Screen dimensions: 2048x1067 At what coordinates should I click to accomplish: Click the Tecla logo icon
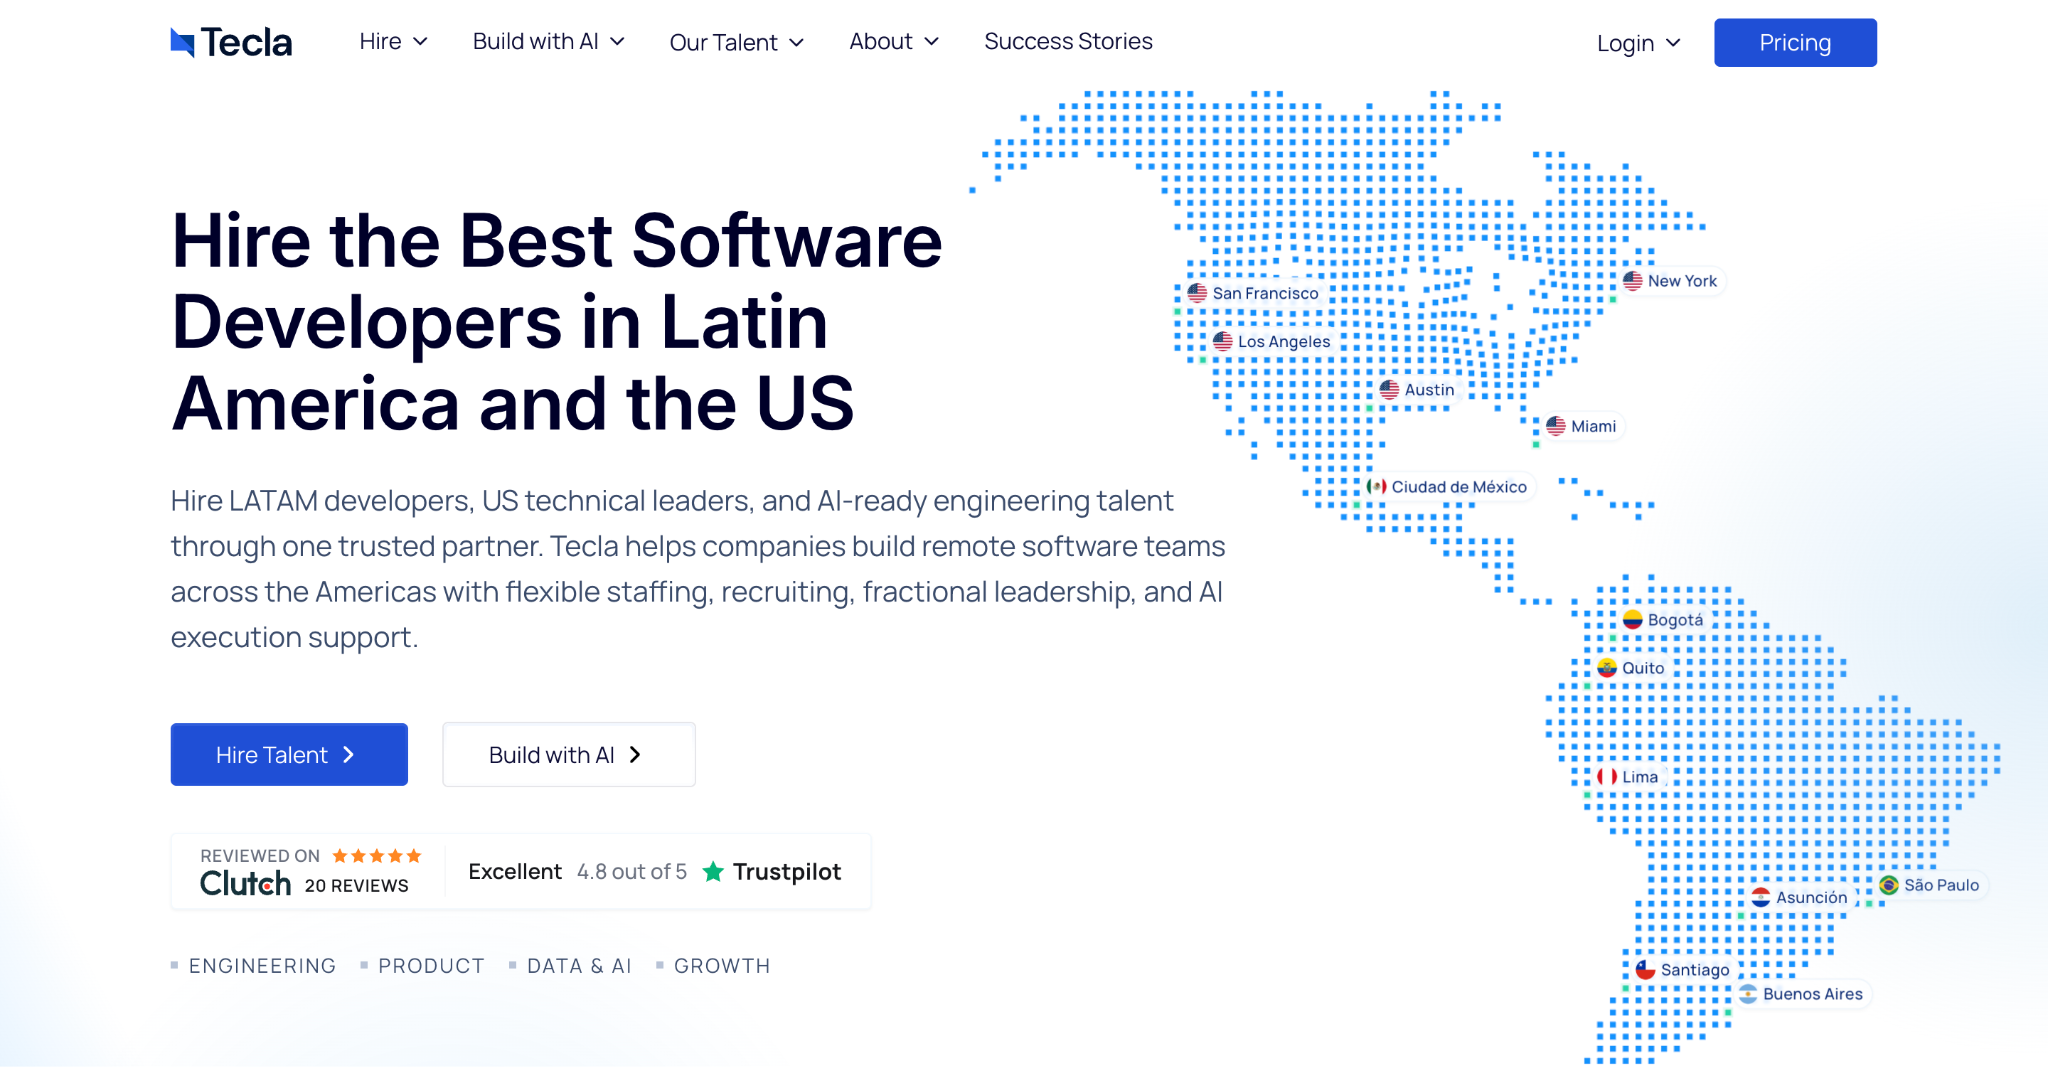[182, 42]
